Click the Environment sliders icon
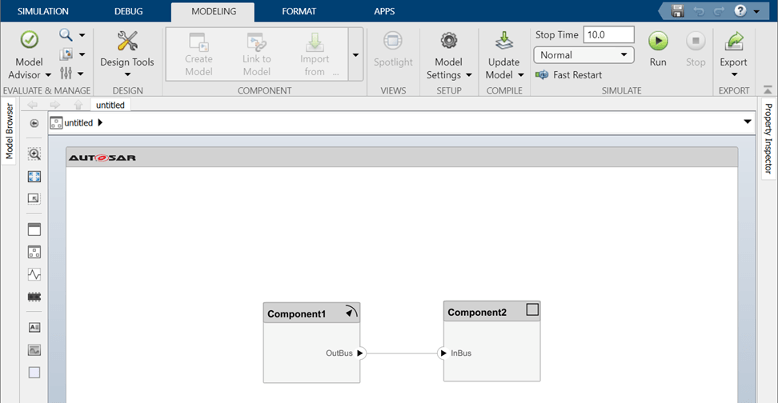The image size is (778, 403). click(x=66, y=73)
